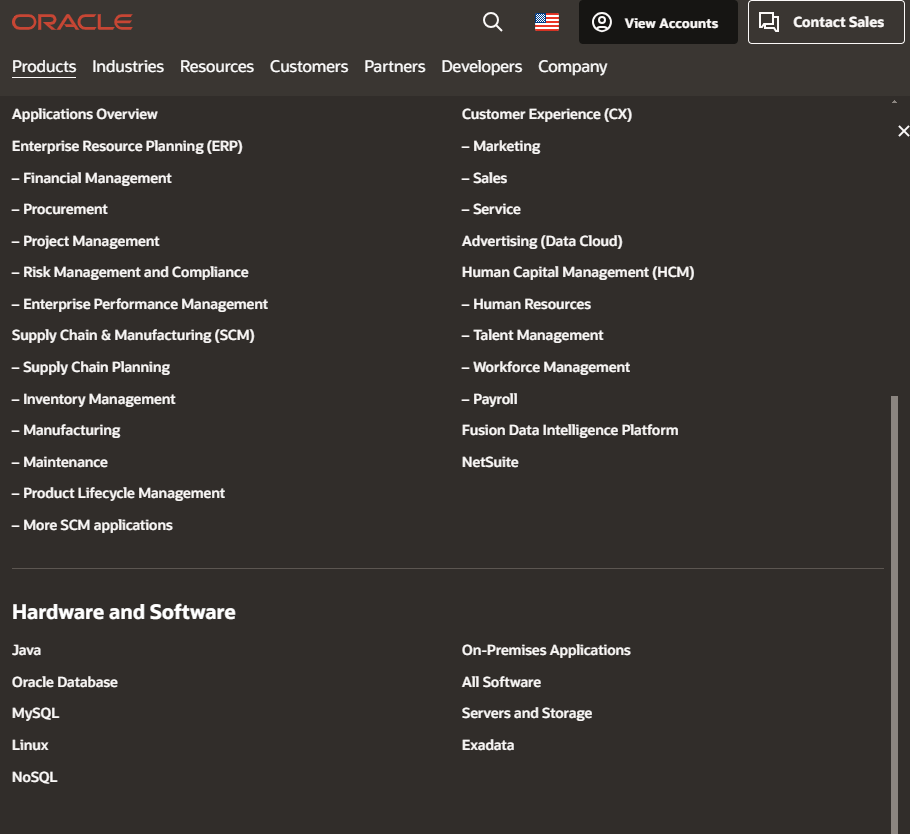Open the Maintenance link

coord(60,463)
